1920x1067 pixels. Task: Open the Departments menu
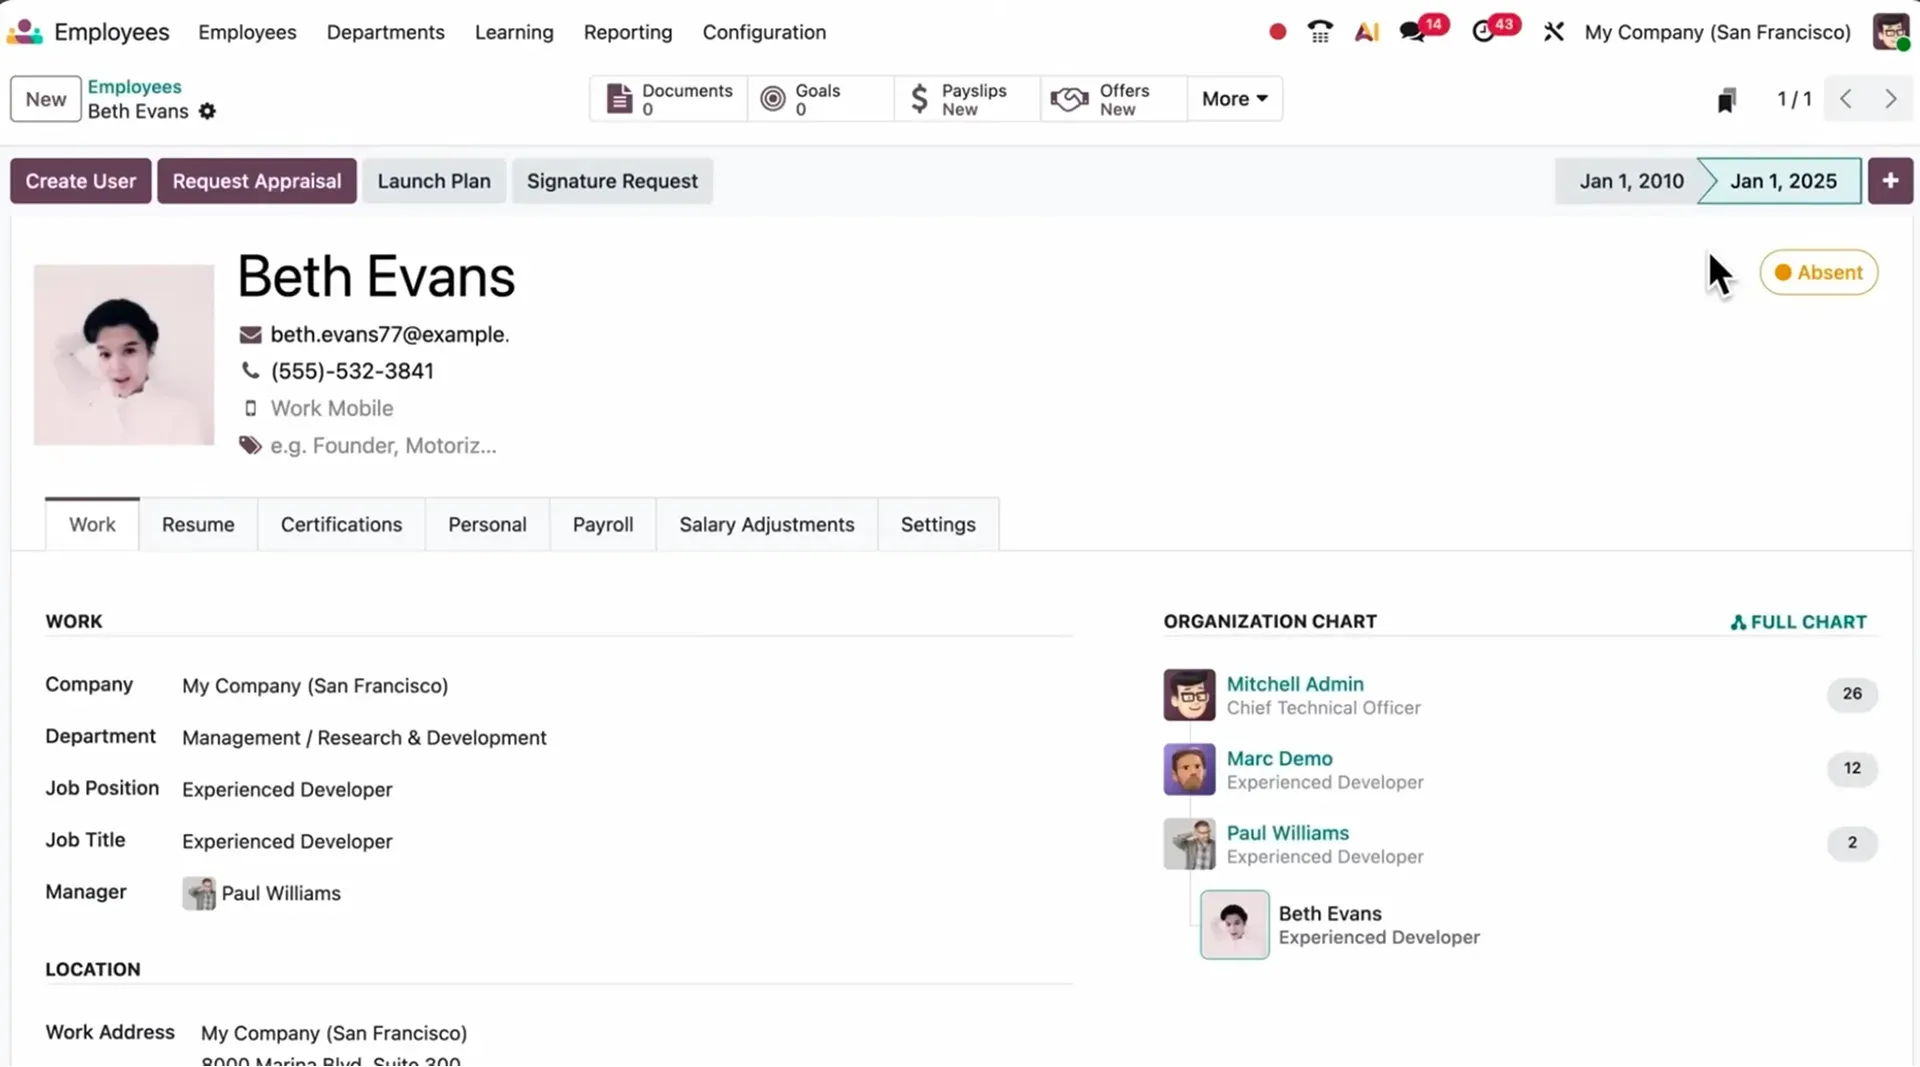coord(385,32)
